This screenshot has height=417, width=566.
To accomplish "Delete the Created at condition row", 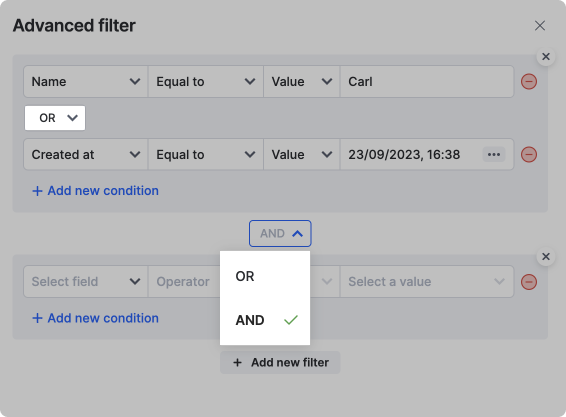I will [529, 155].
